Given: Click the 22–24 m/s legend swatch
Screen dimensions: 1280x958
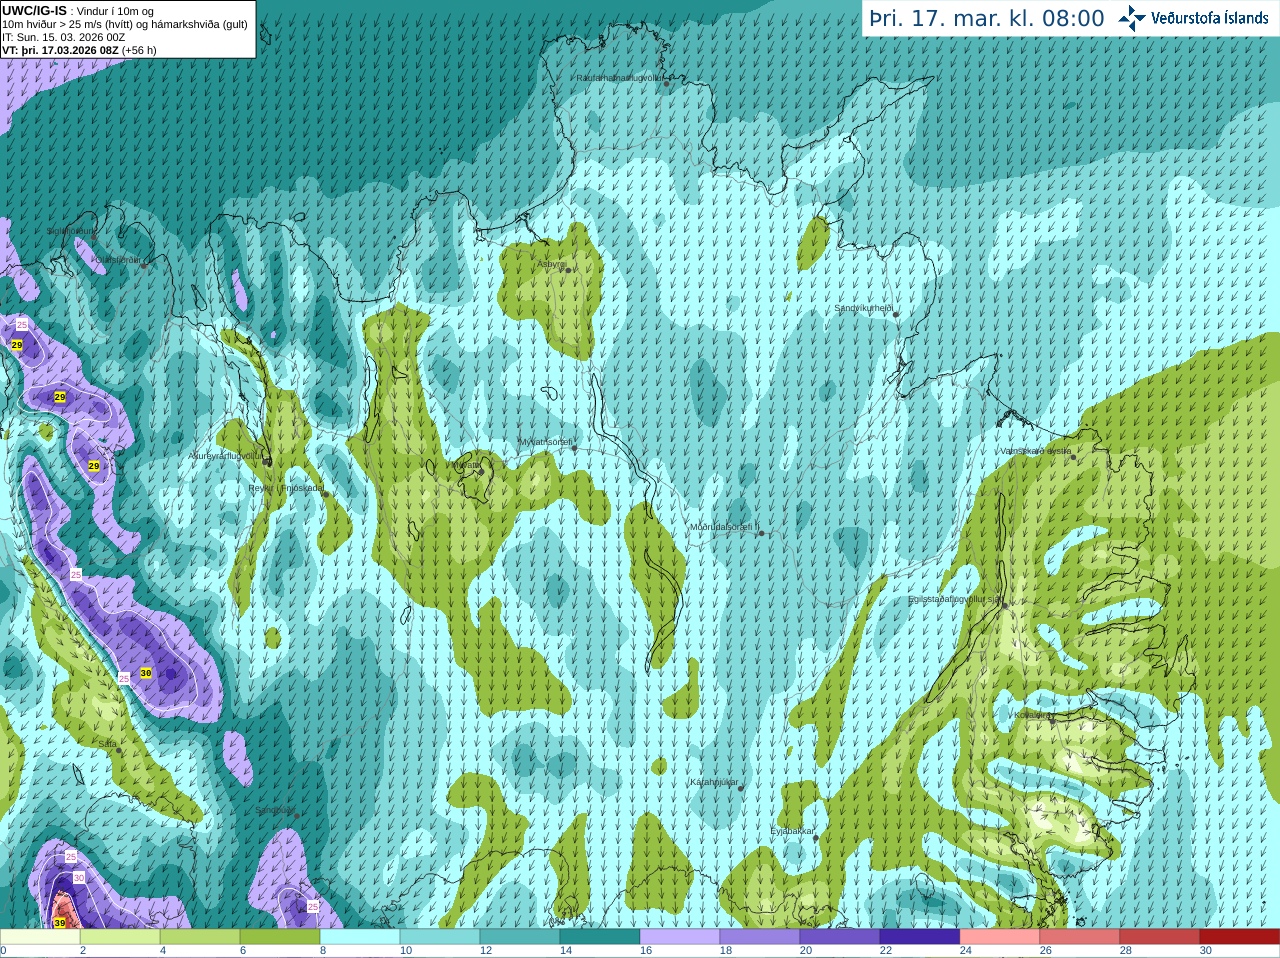Looking at the screenshot, I should (920, 937).
